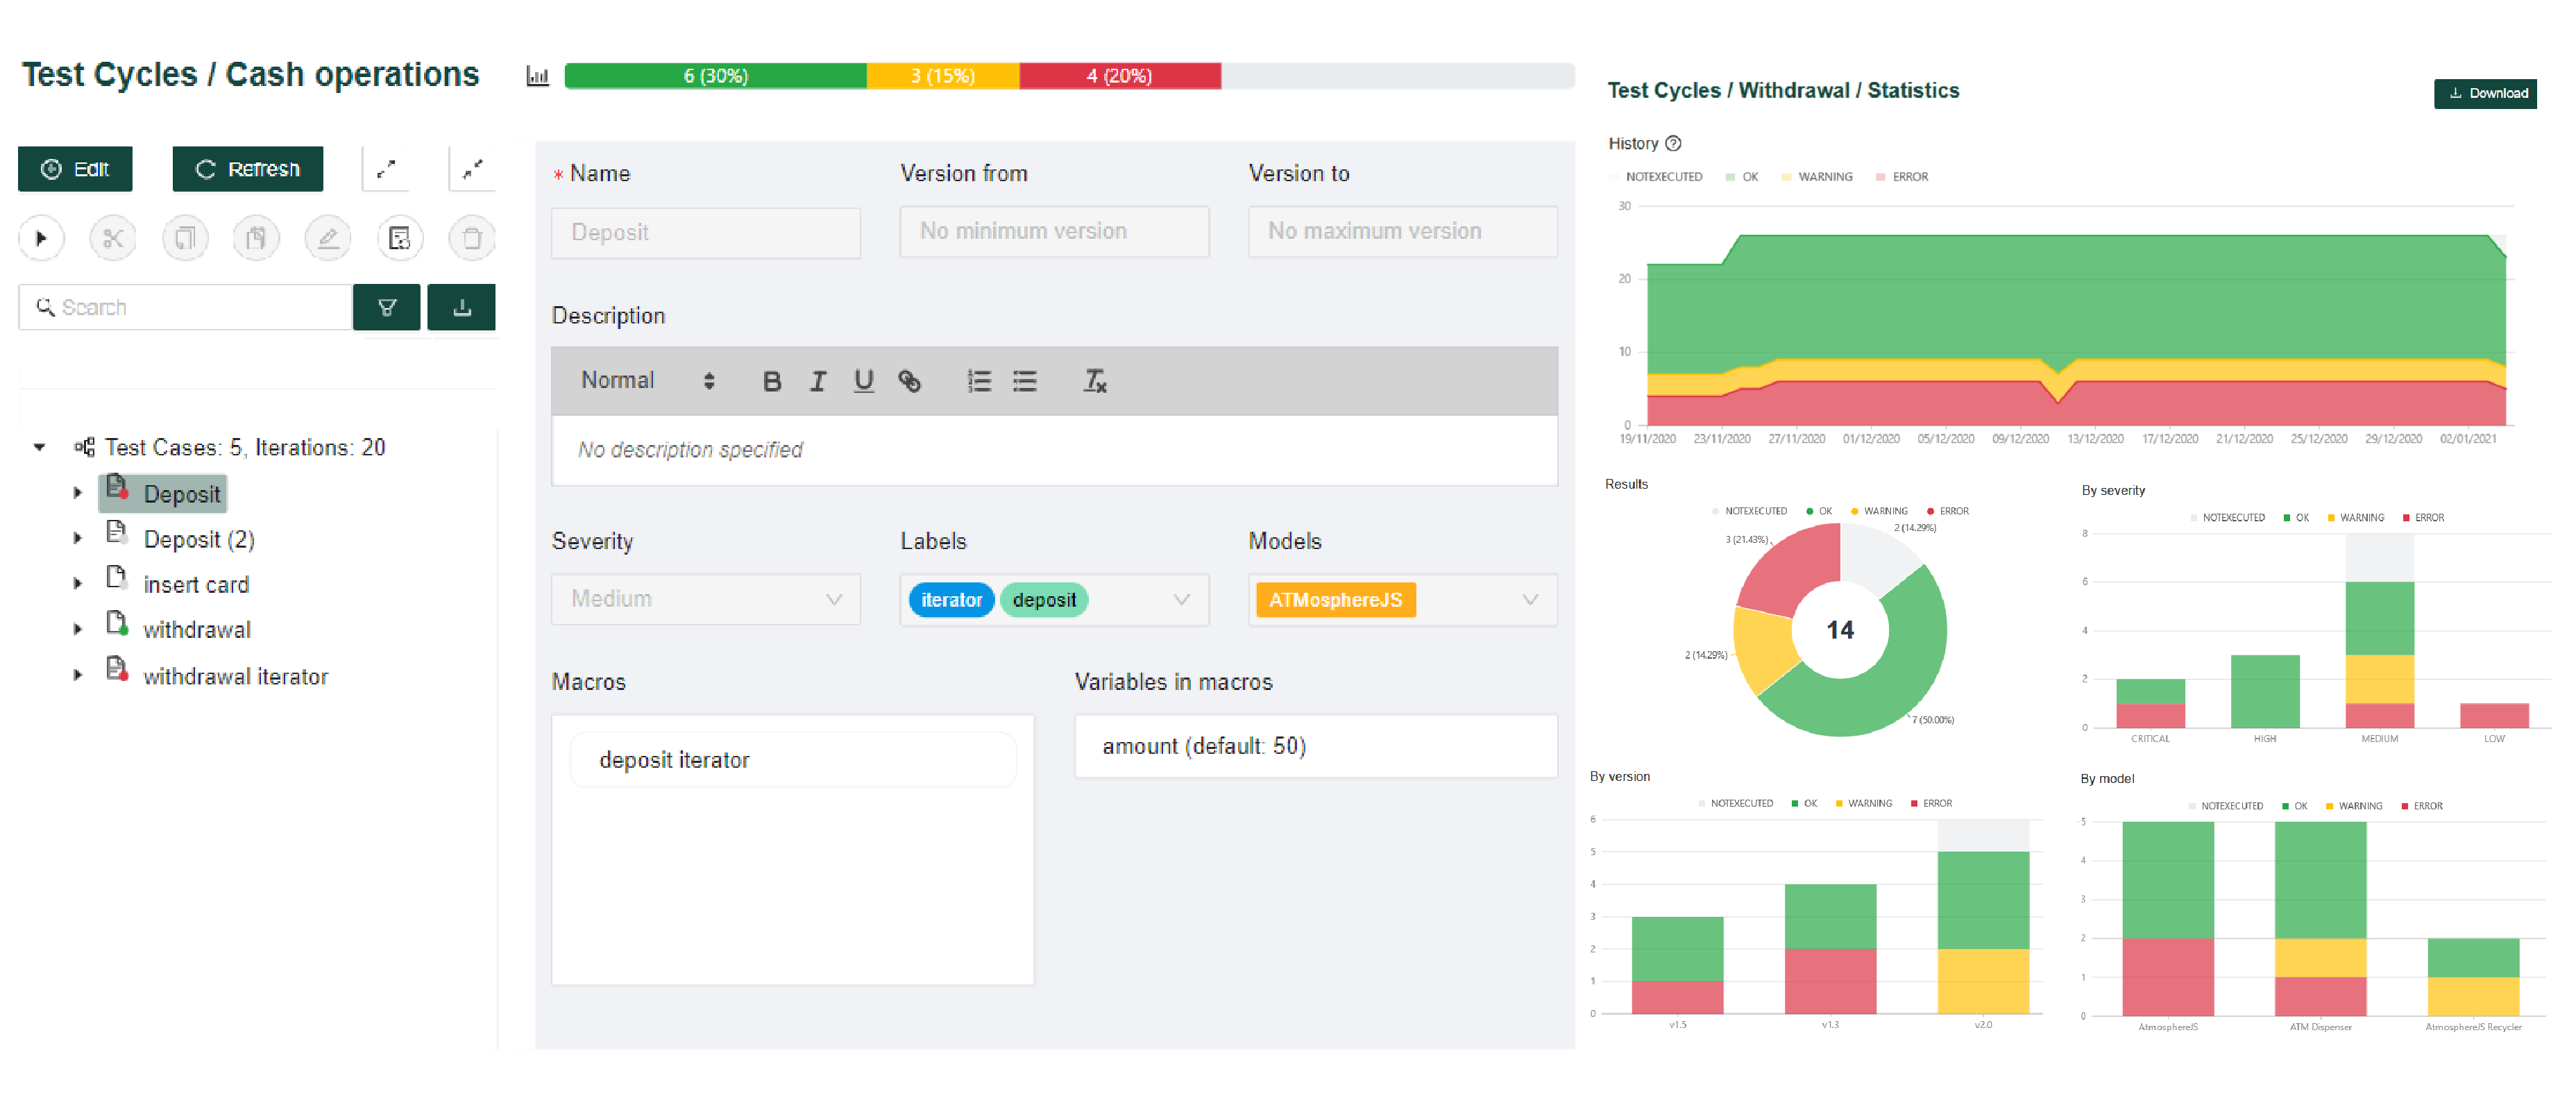
Task: Click the No maximum version field
Action: click(x=1403, y=232)
